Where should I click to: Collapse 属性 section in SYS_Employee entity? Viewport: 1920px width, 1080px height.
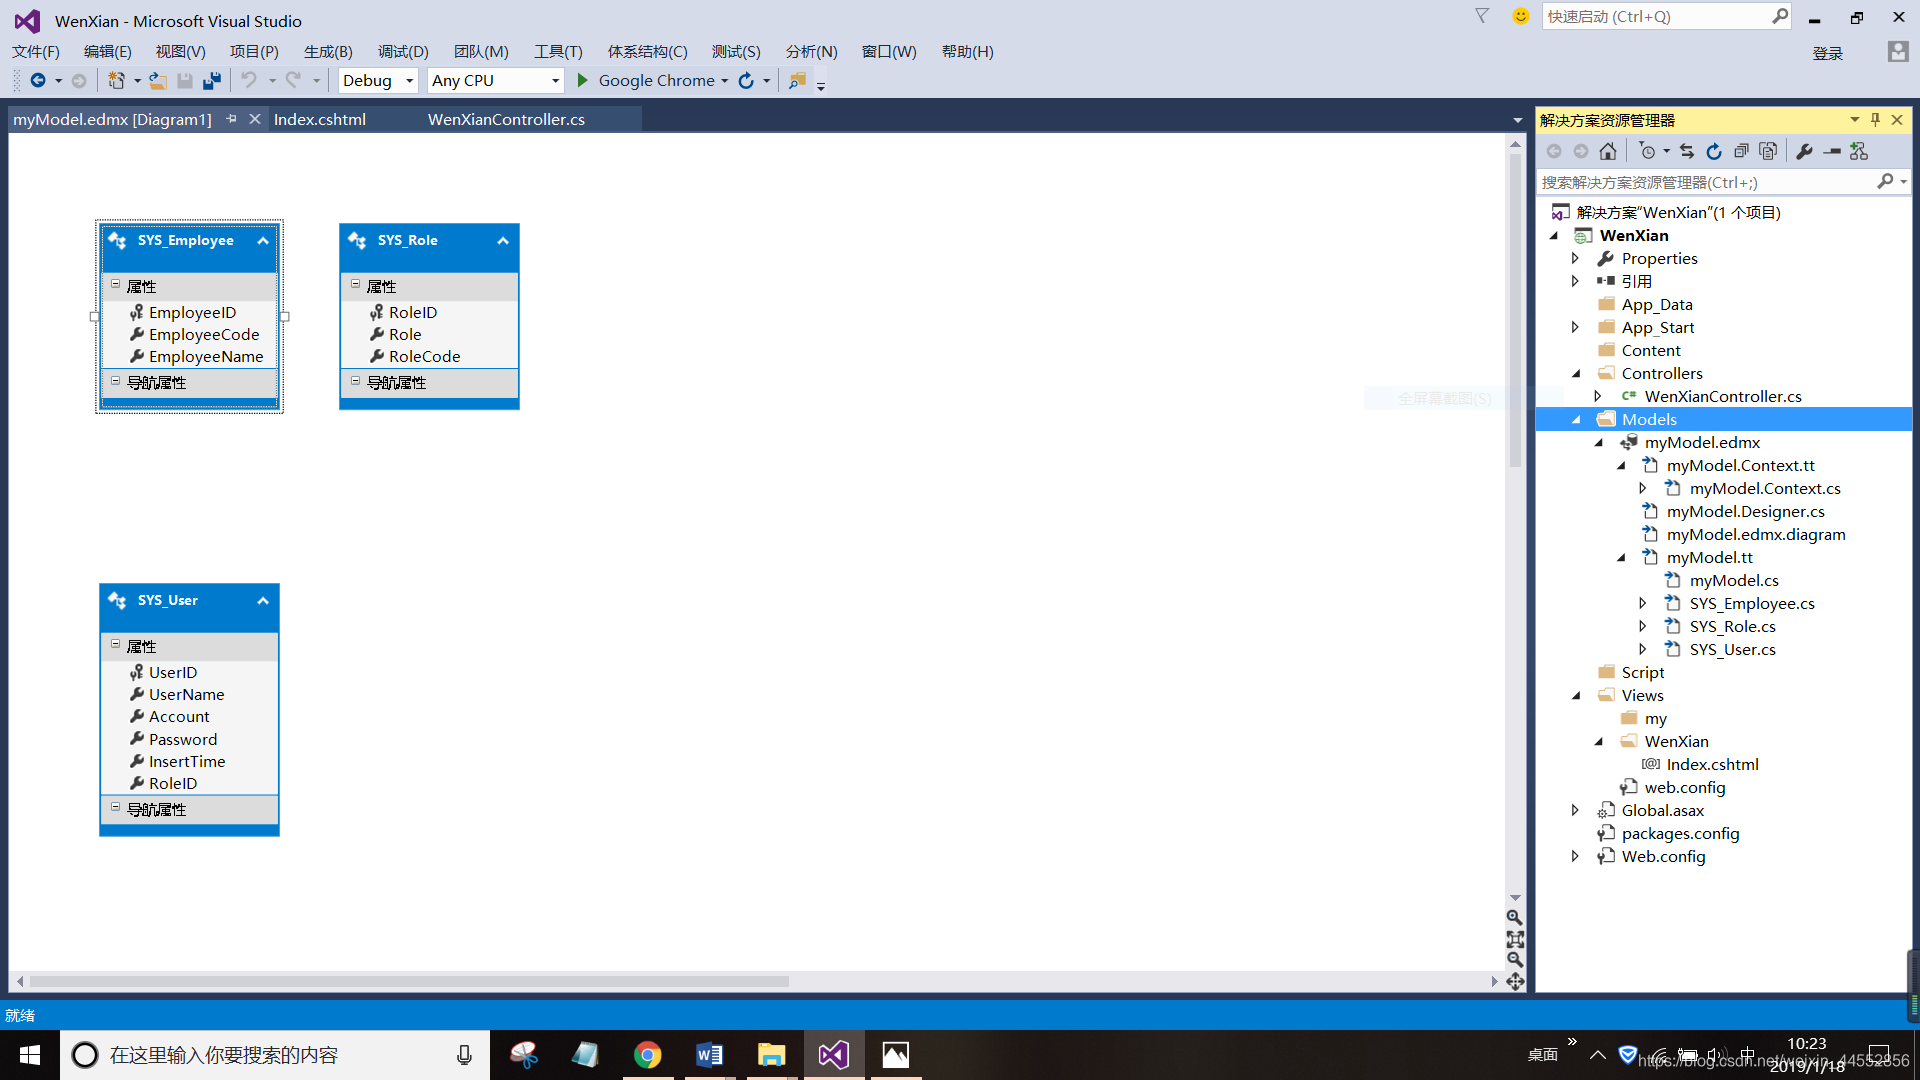[115, 284]
